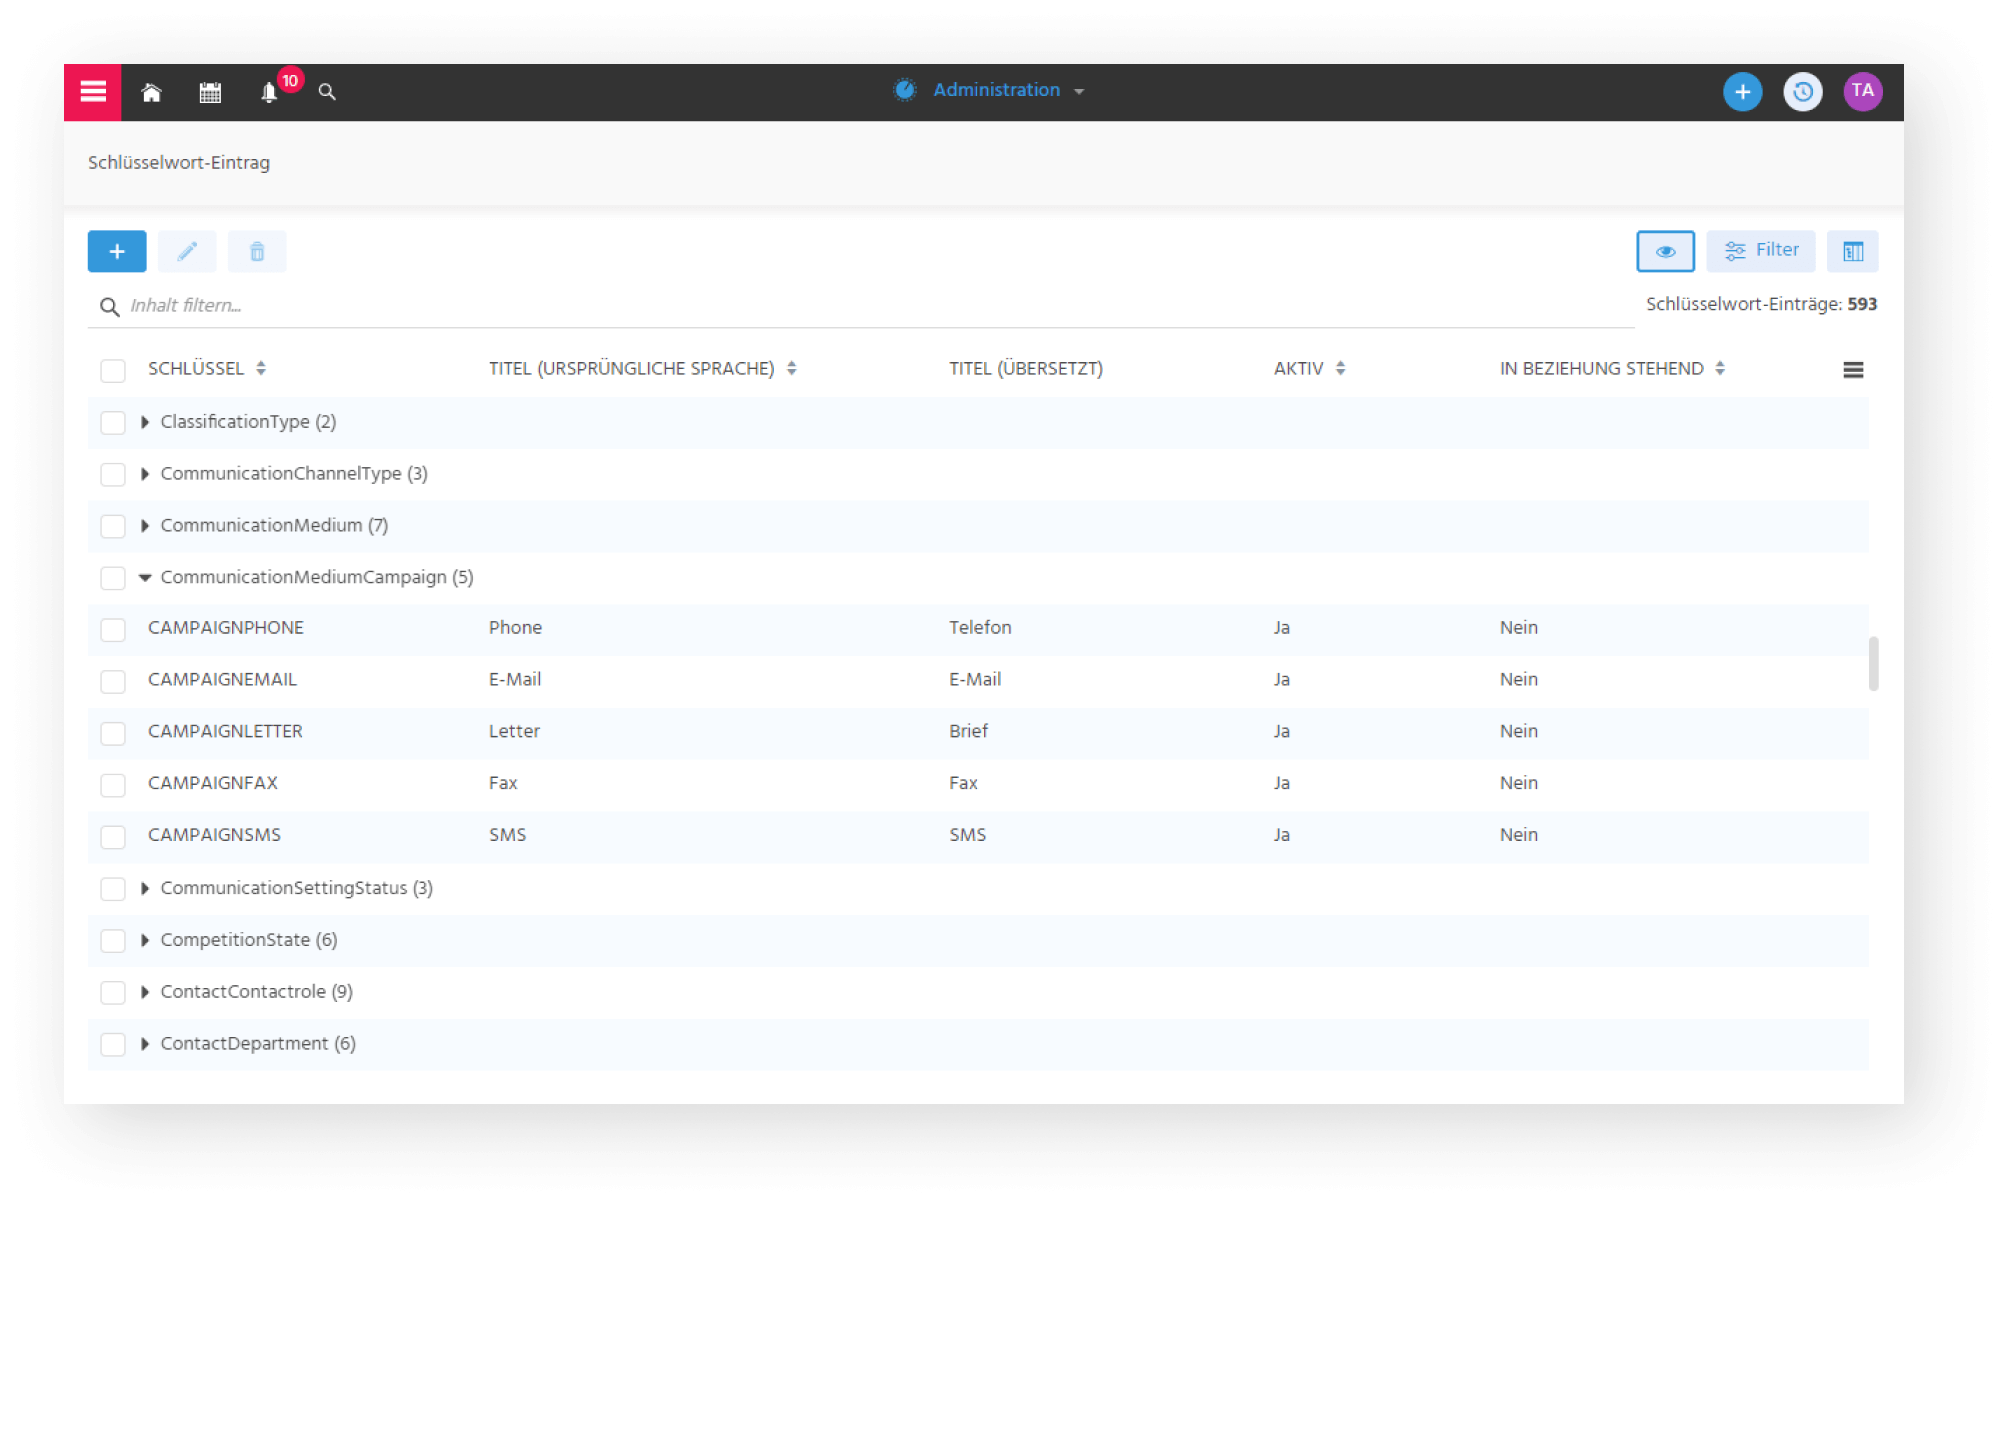The width and height of the screenshot is (2014, 1454).
Task: Click the delete trash button
Action: tap(257, 251)
